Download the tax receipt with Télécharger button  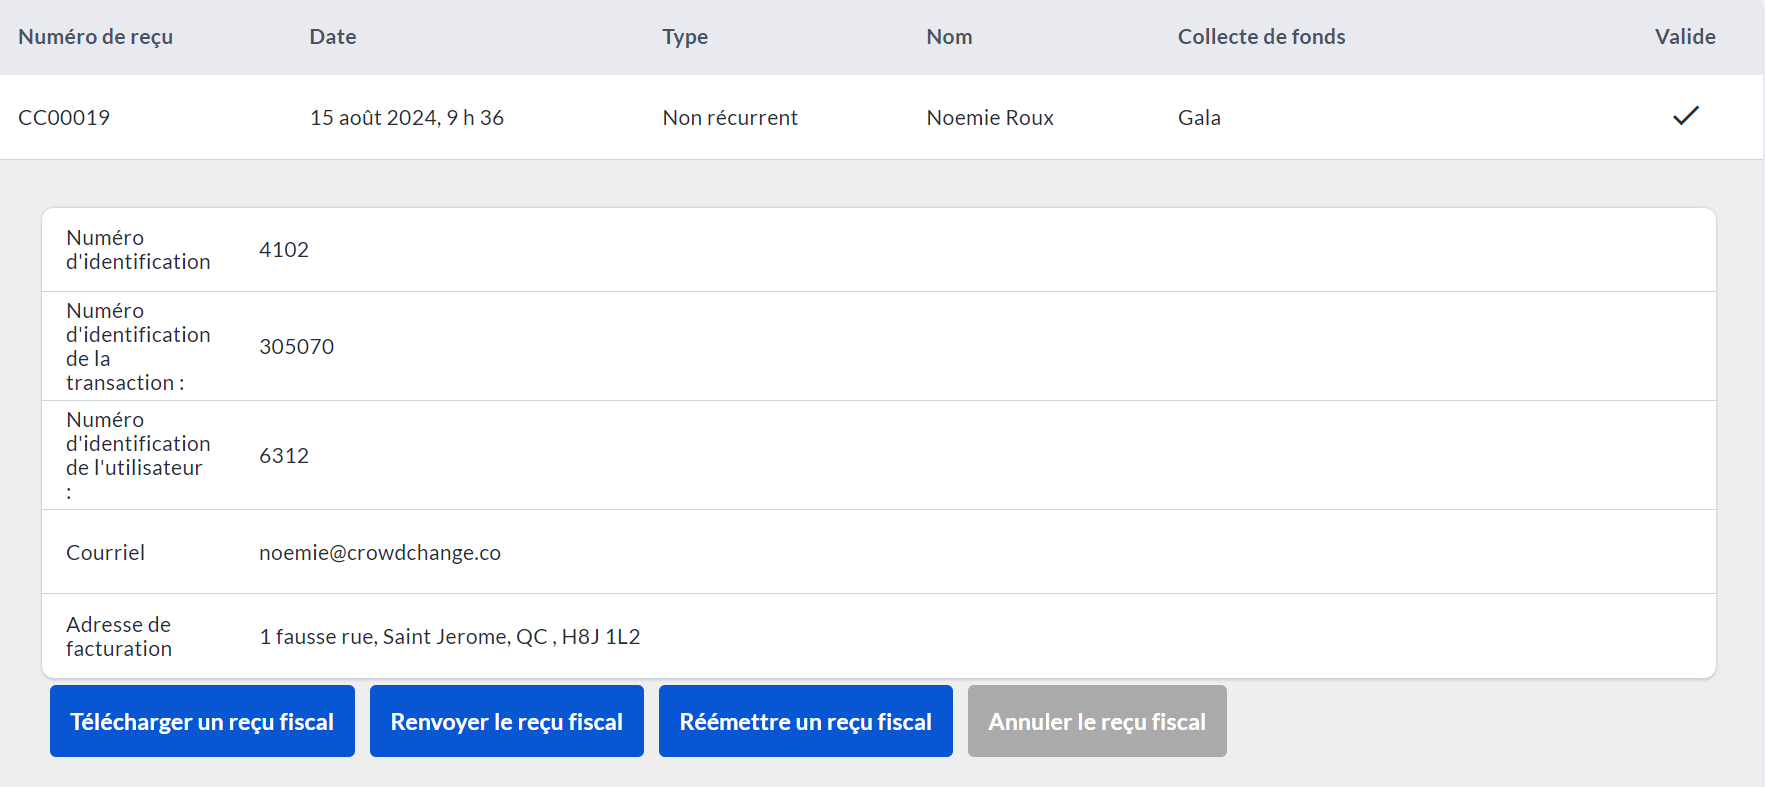point(202,721)
